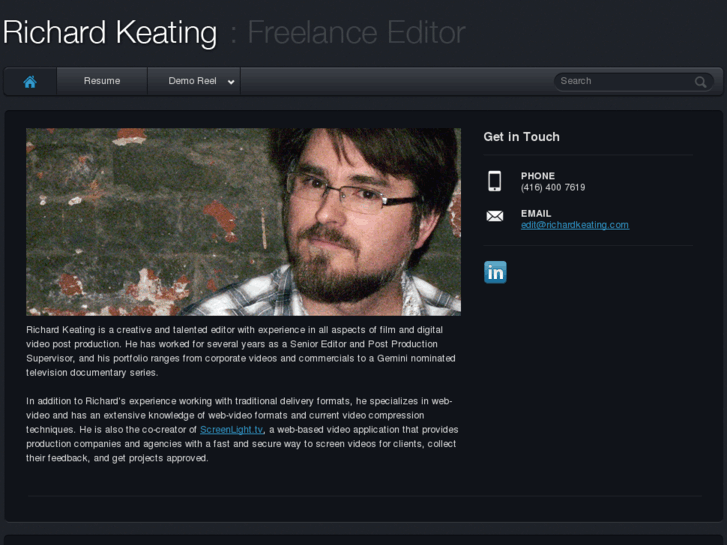Click the phone icon
727x545 pixels.
(495, 181)
